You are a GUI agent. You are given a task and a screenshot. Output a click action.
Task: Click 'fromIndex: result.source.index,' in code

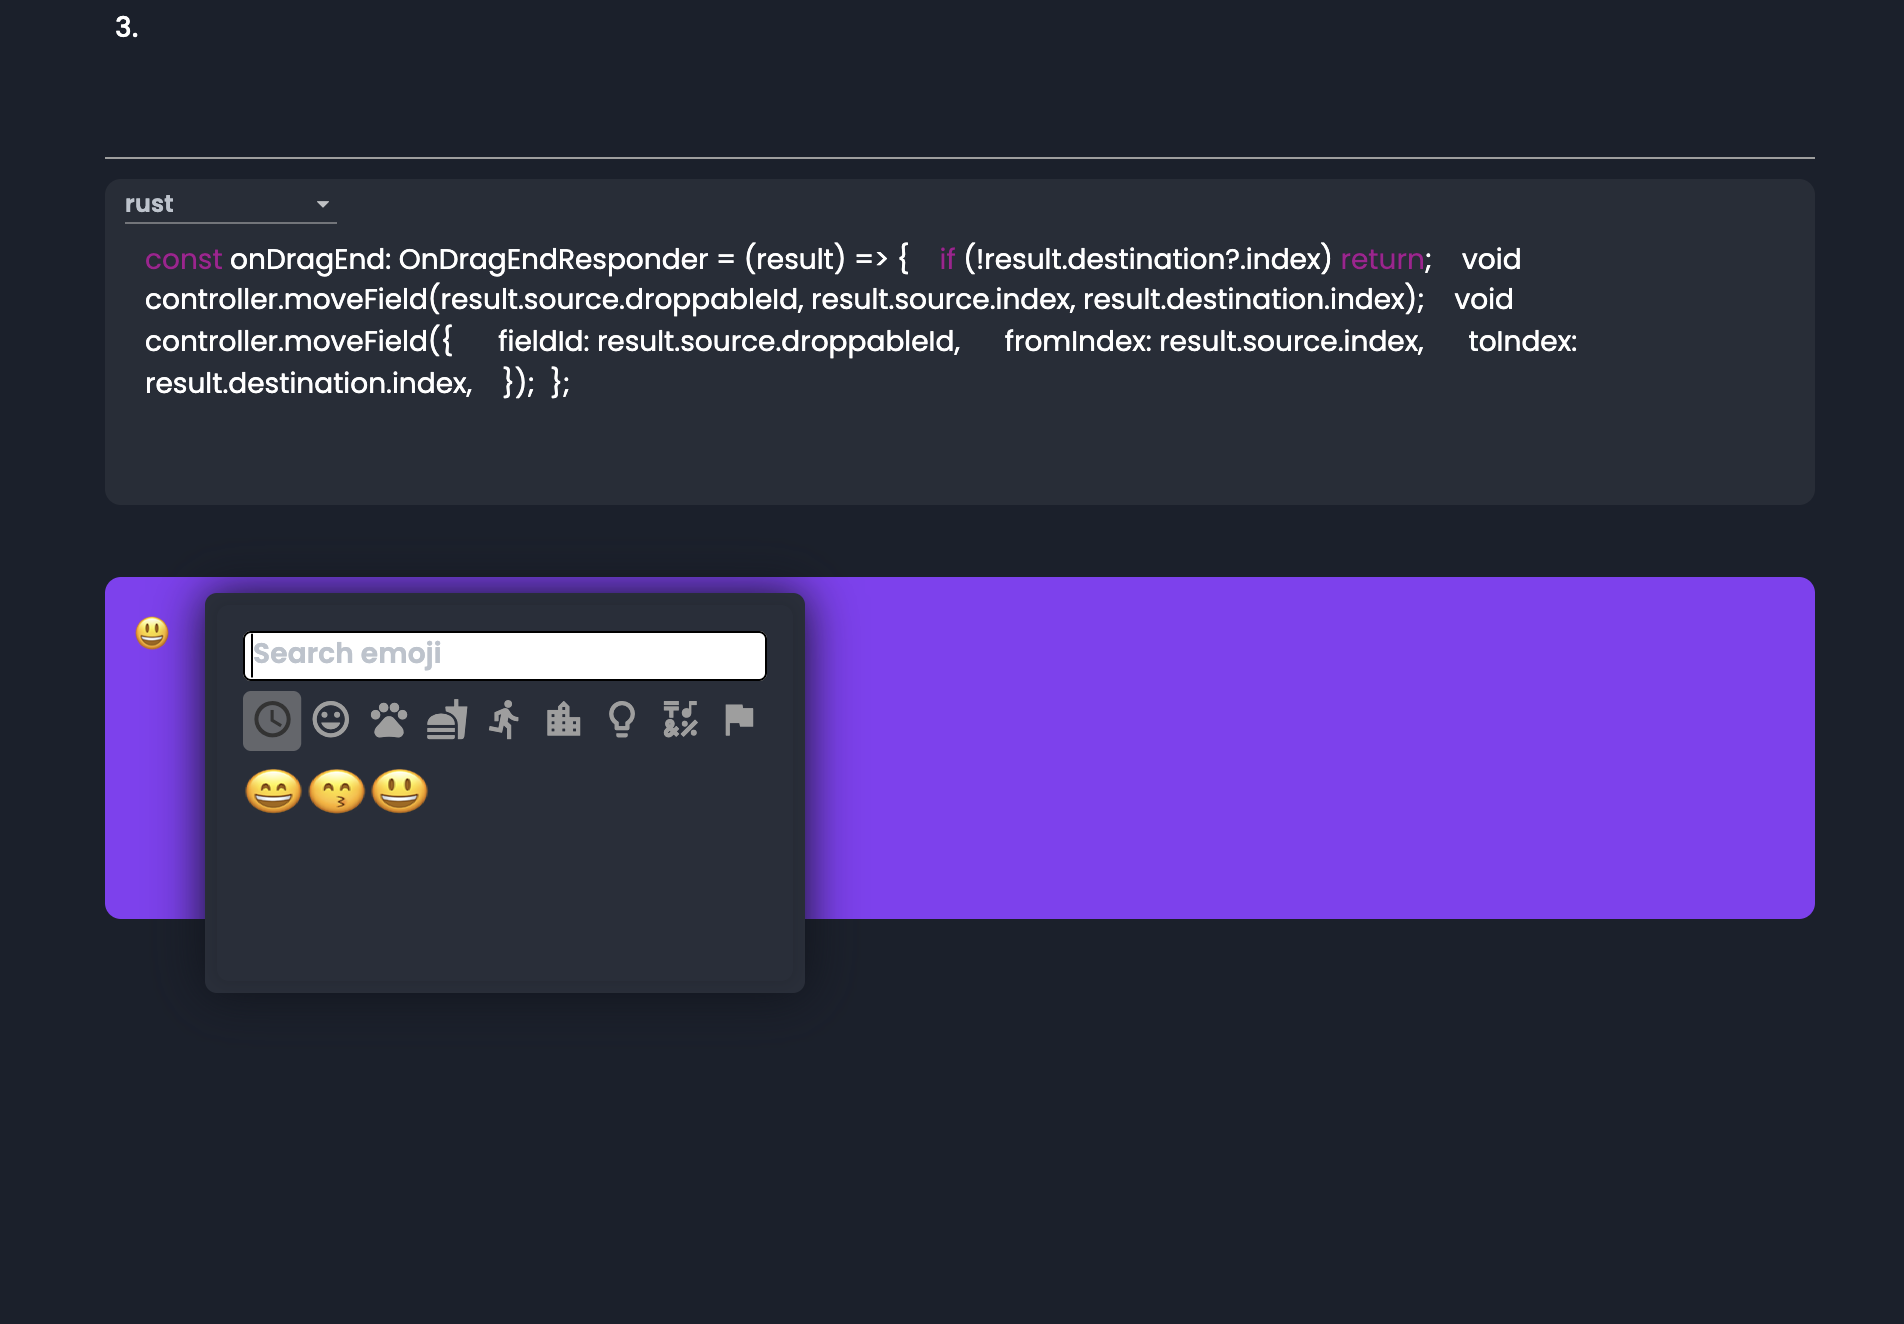click(1213, 341)
